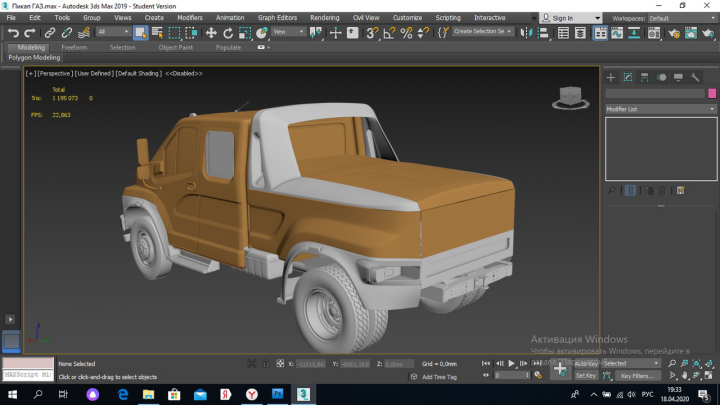Click the Sign In button

click(x=562, y=18)
